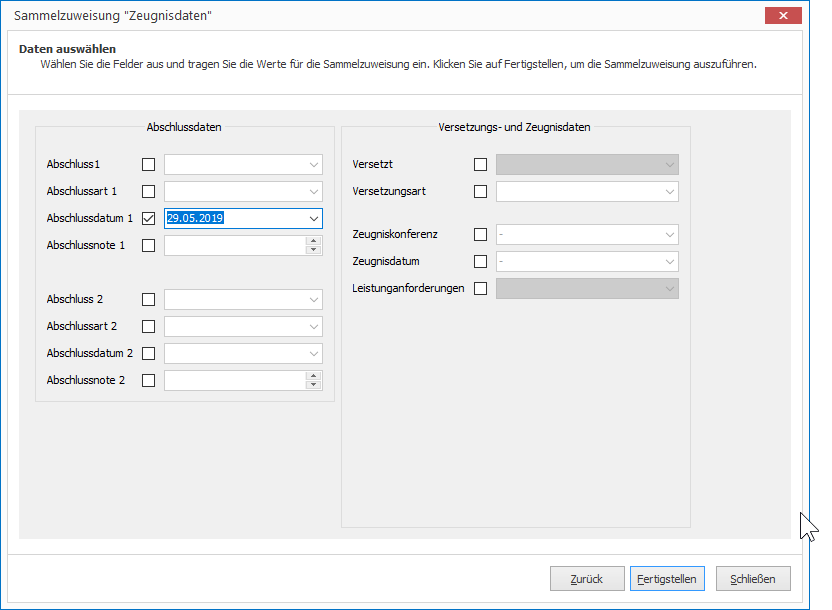832x610 pixels.
Task: Expand the Abschlussart 1 dropdown
Action: [x=314, y=191]
